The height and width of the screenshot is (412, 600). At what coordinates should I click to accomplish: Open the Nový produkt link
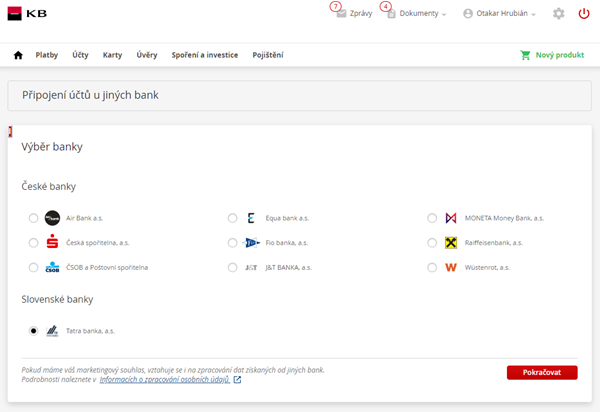pyautogui.click(x=560, y=55)
